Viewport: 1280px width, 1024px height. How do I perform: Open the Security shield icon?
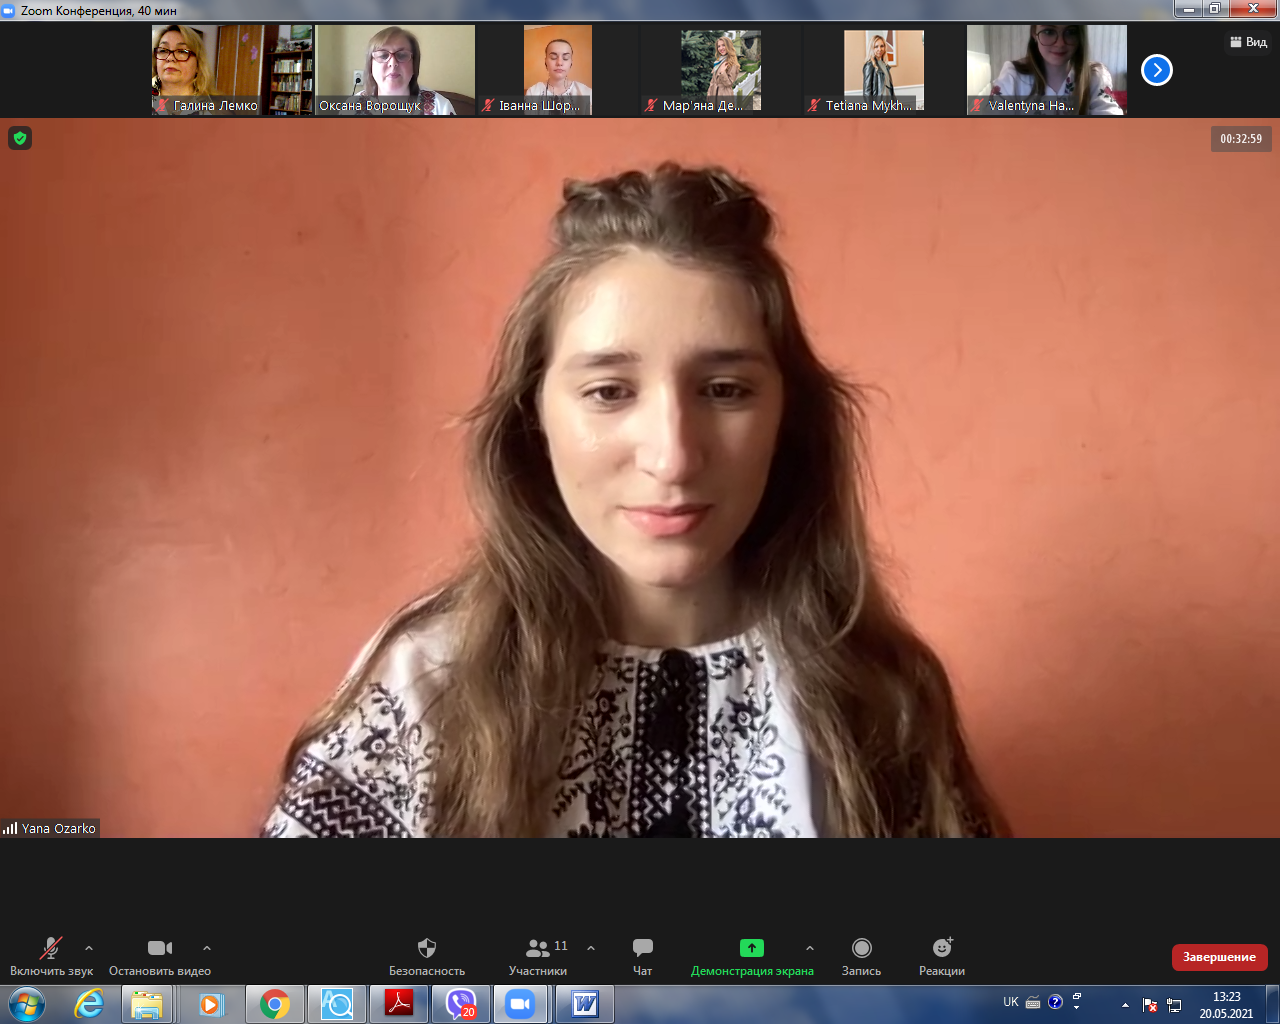[x=427, y=948]
